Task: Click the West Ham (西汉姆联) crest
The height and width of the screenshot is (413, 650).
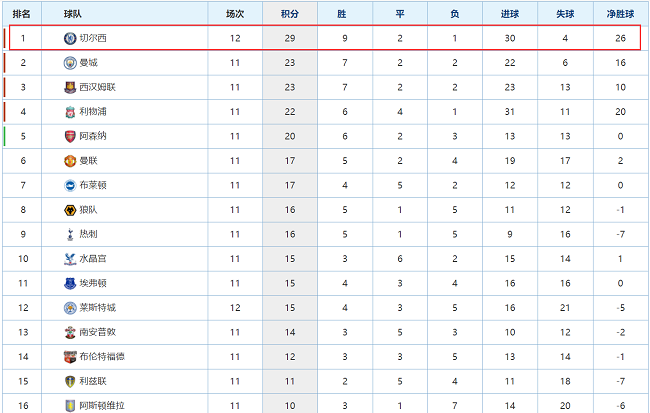Action: [70, 87]
